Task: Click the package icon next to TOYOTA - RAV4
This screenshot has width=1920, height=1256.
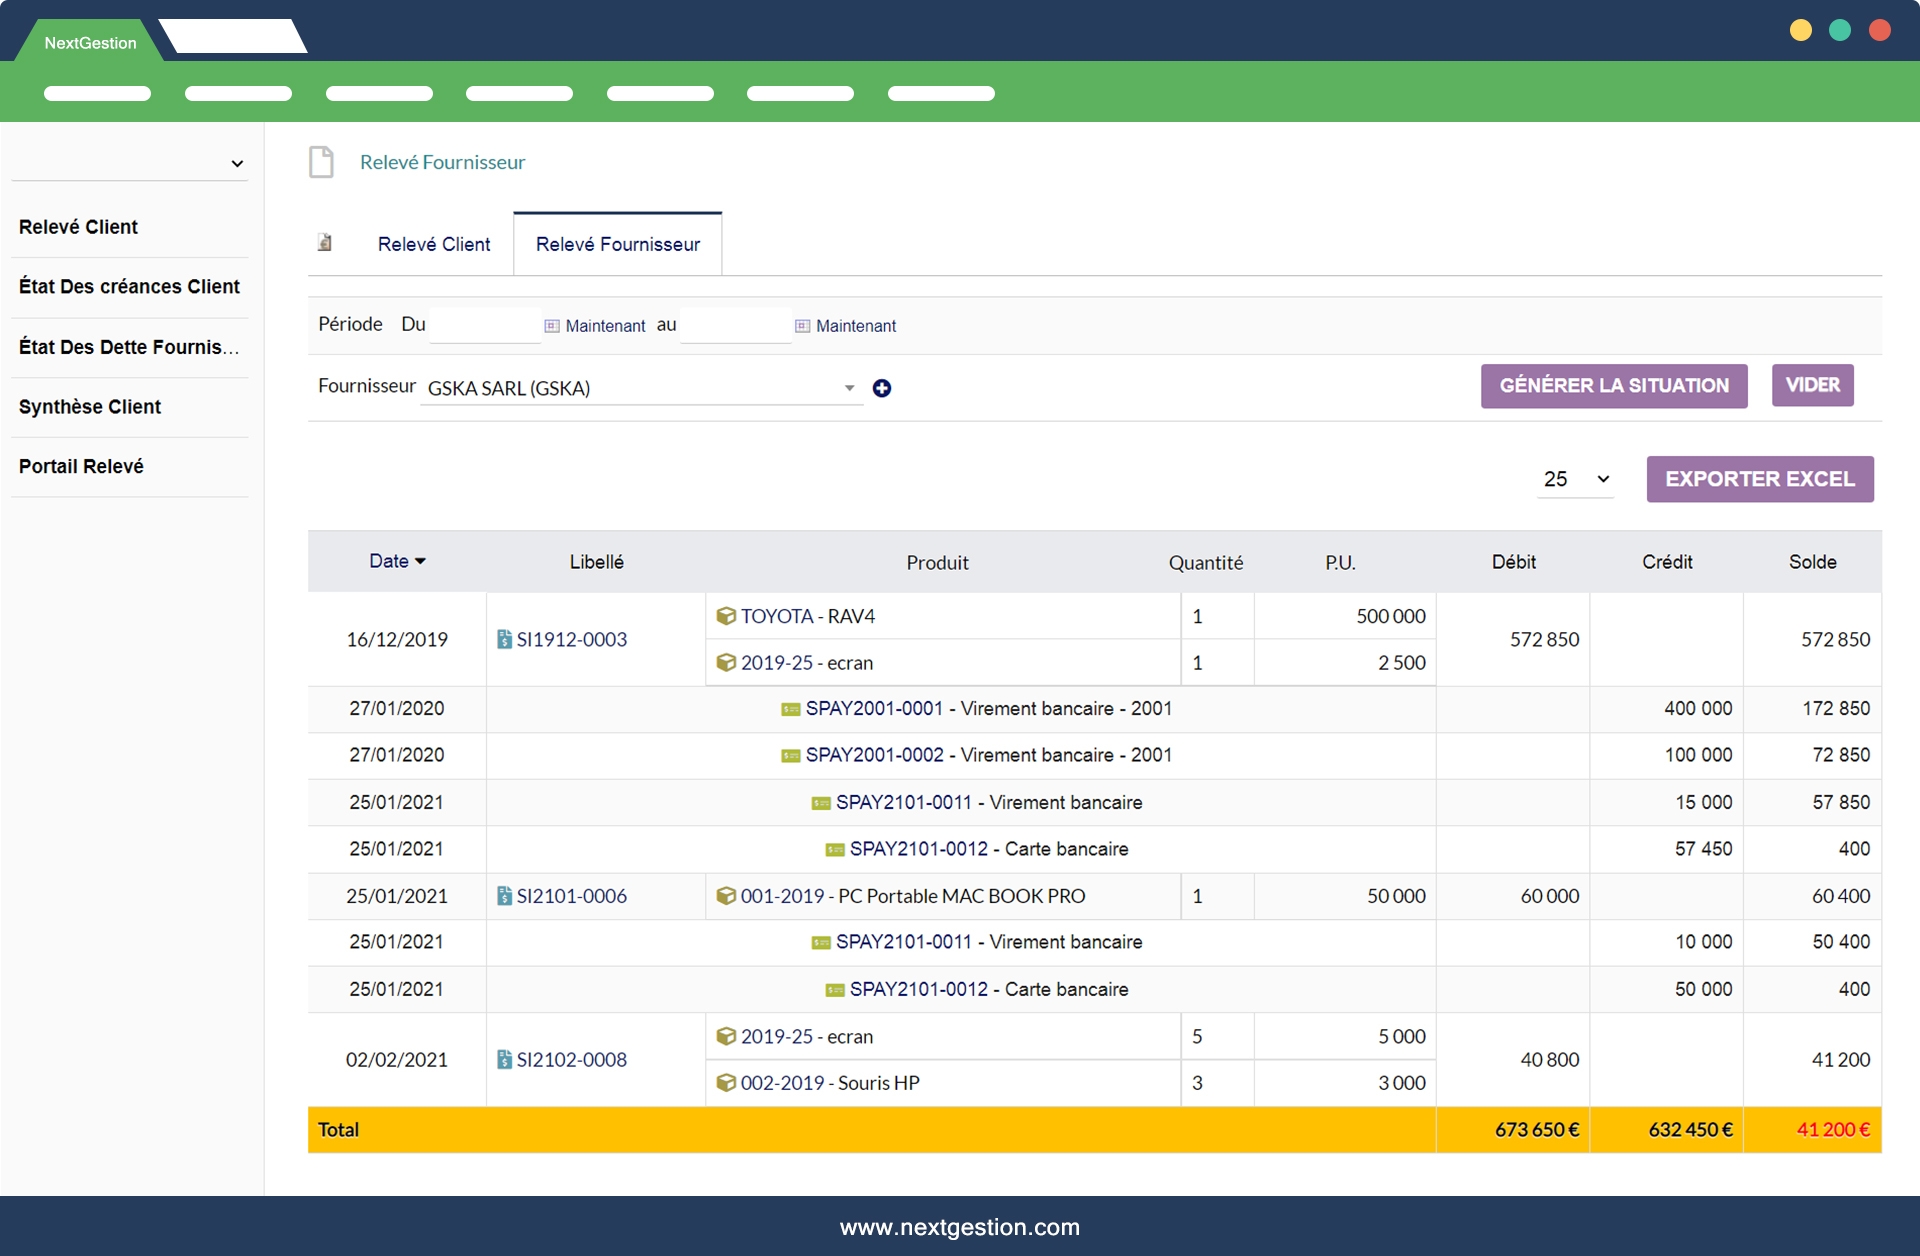Action: [726, 616]
